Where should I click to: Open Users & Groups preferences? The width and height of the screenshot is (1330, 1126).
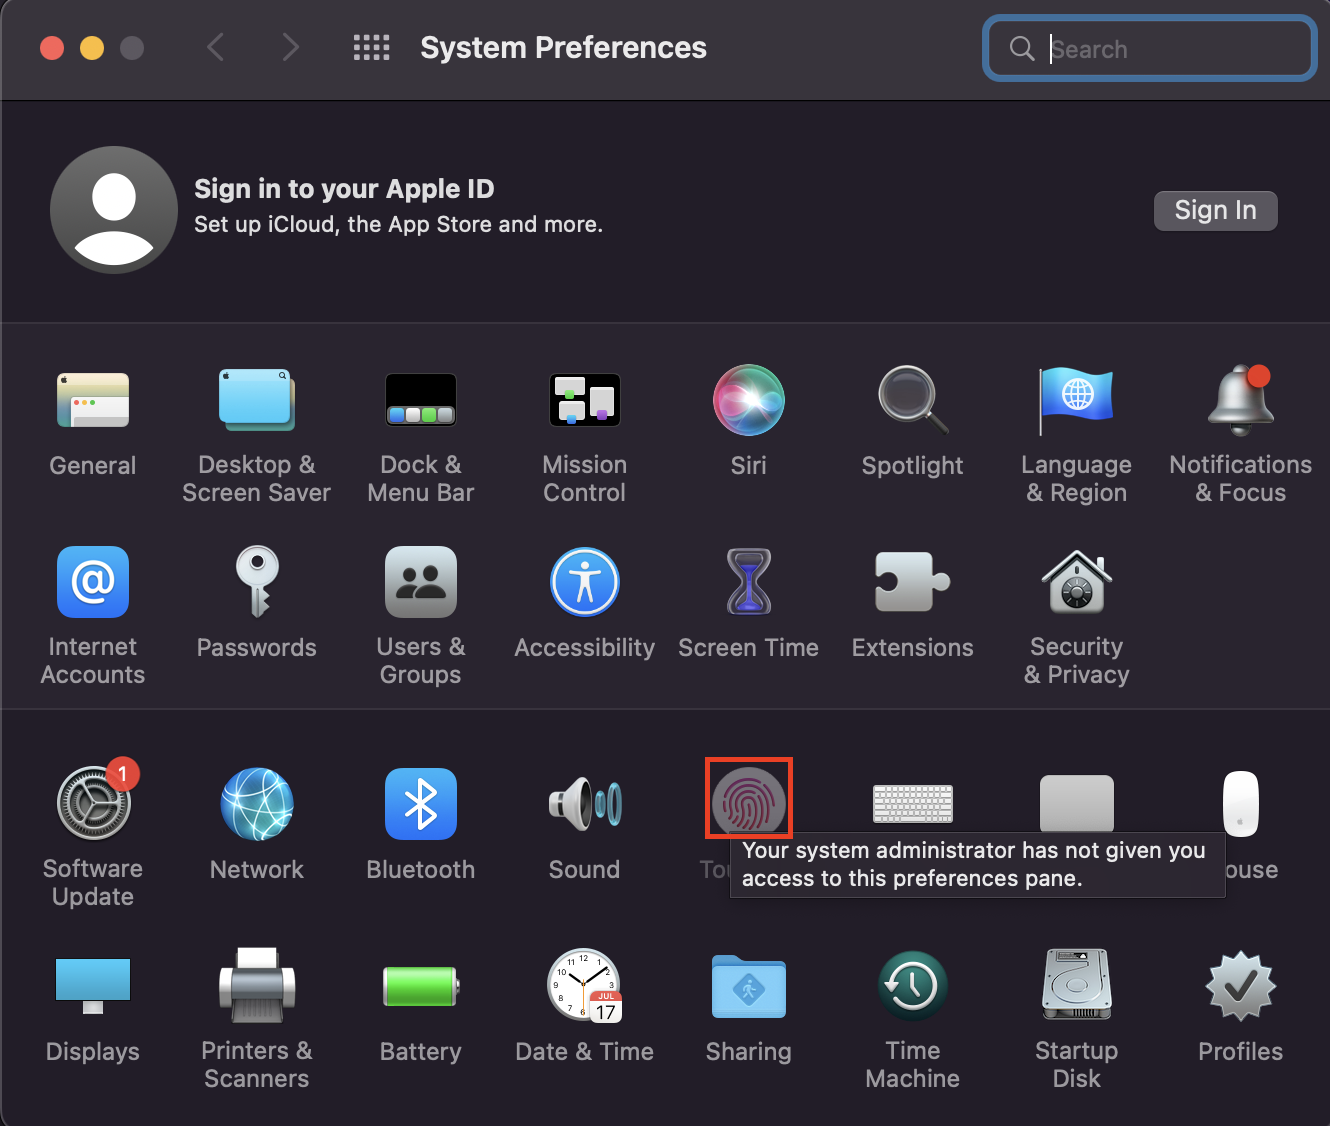[x=421, y=582]
